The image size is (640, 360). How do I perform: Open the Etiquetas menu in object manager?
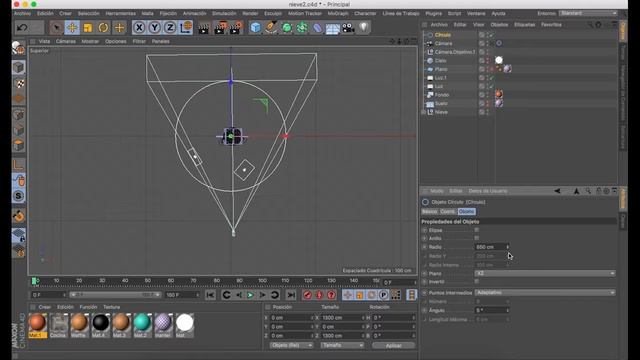(x=524, y=24)
